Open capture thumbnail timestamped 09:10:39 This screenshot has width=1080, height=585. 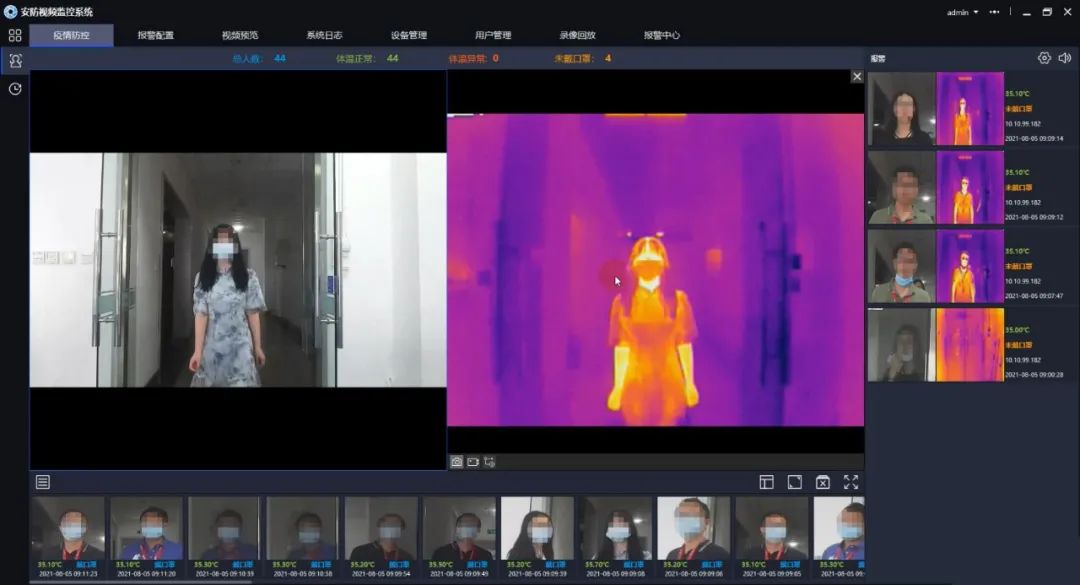[225, 537]
